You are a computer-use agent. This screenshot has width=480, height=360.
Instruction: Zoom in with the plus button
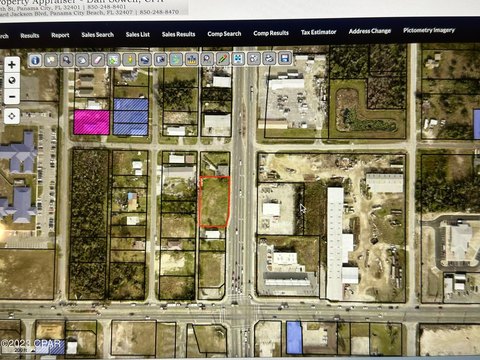12,64
